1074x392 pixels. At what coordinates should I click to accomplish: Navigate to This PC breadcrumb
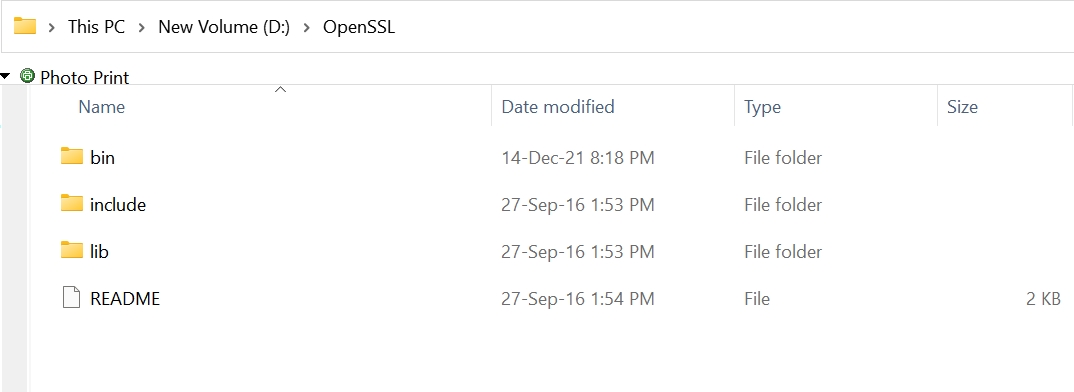97,27
